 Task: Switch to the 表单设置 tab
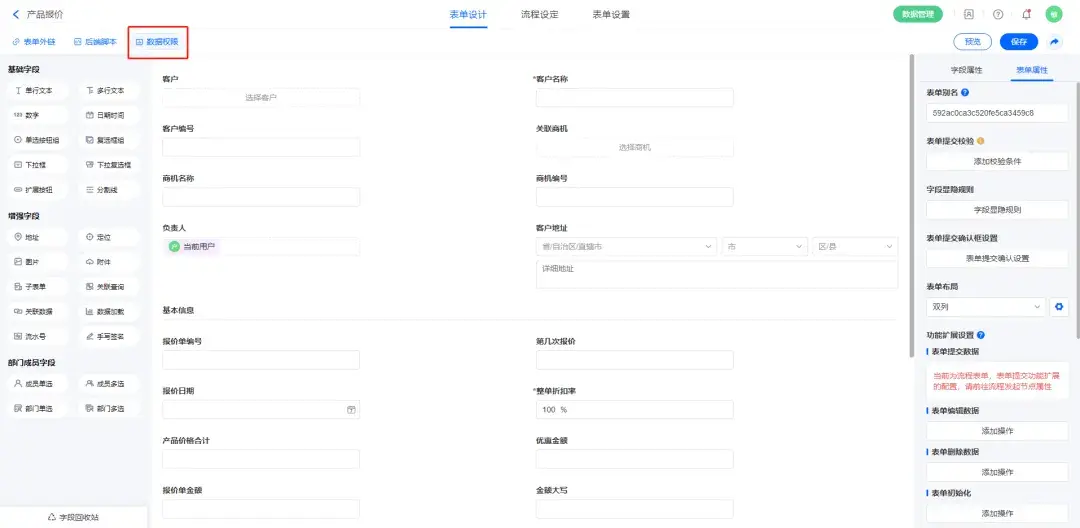tap(611, 14)
